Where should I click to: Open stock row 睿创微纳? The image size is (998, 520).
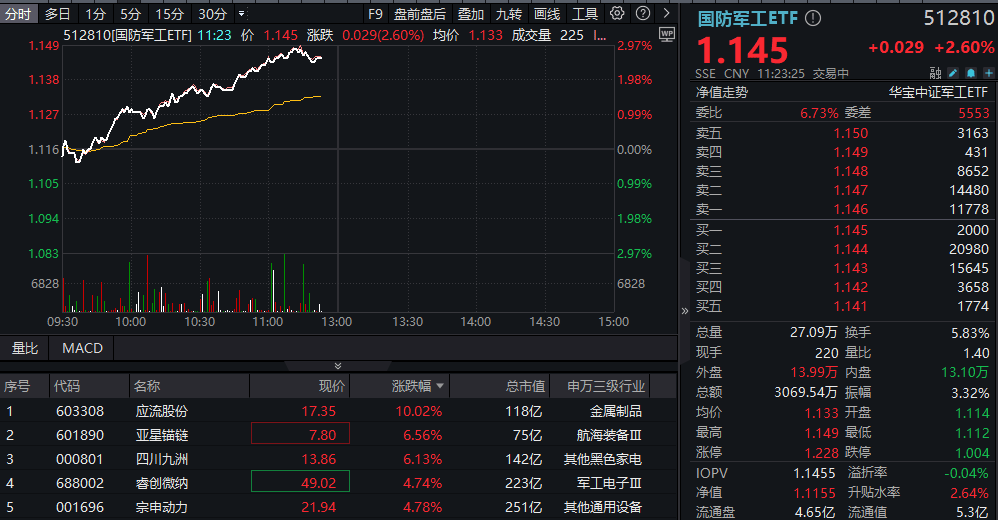(x=337, y=483)
